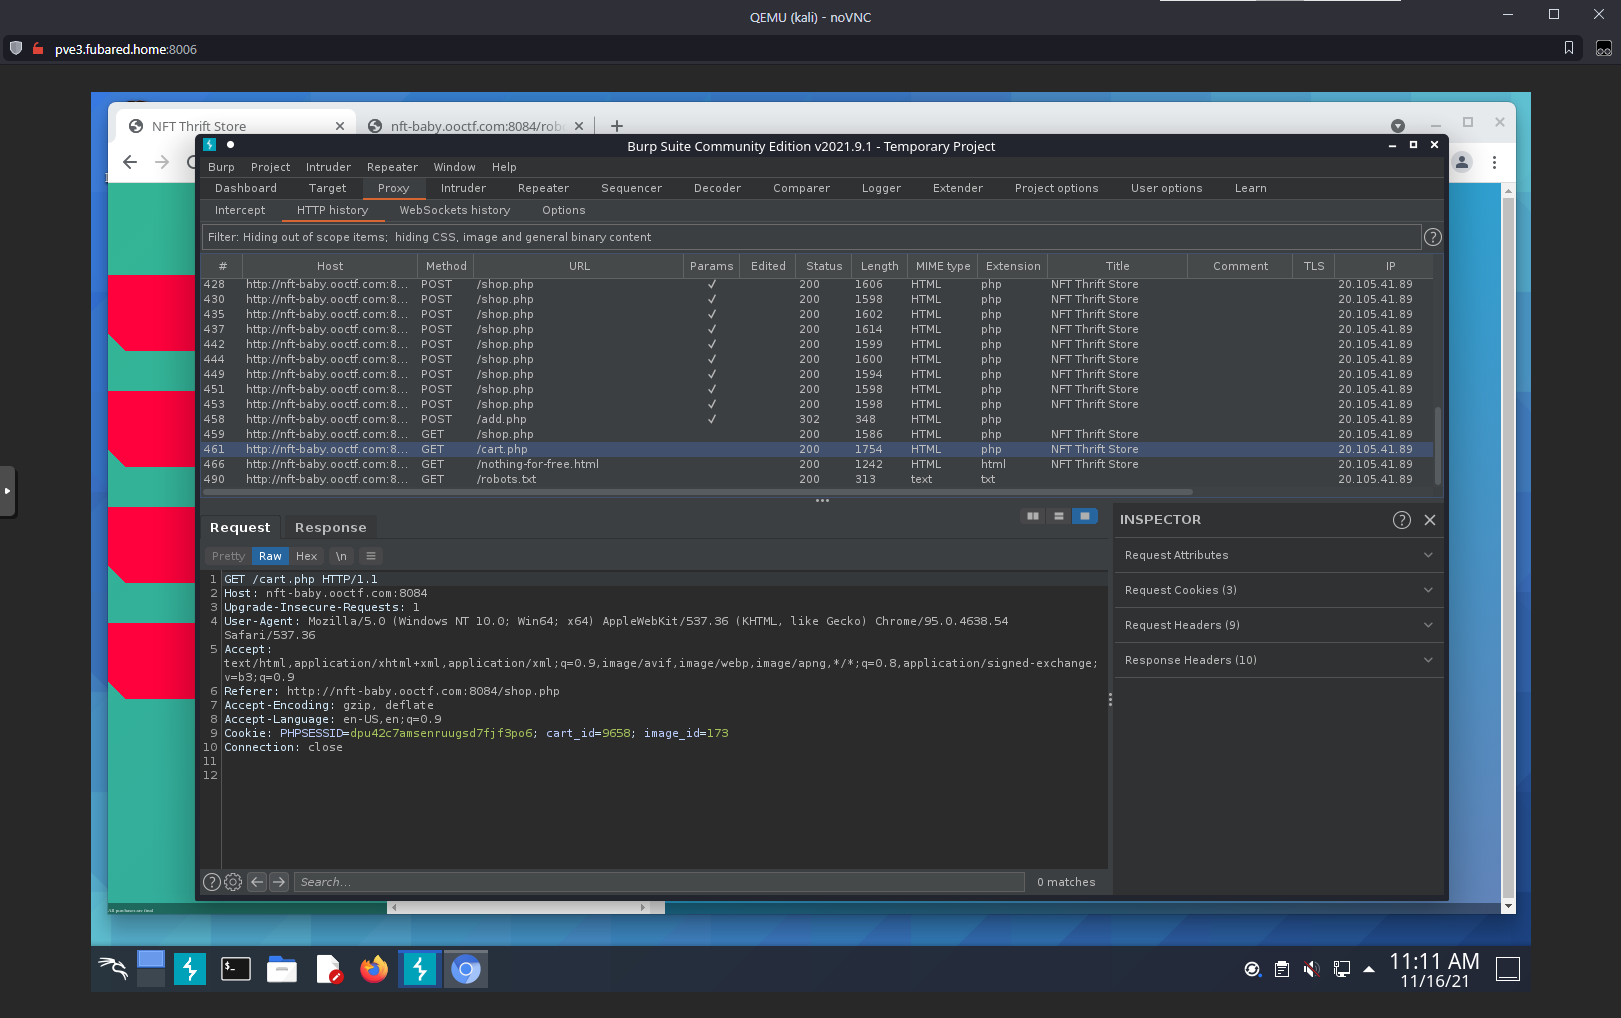Activate Chromium window in taskbar

[x=466, y=968]
